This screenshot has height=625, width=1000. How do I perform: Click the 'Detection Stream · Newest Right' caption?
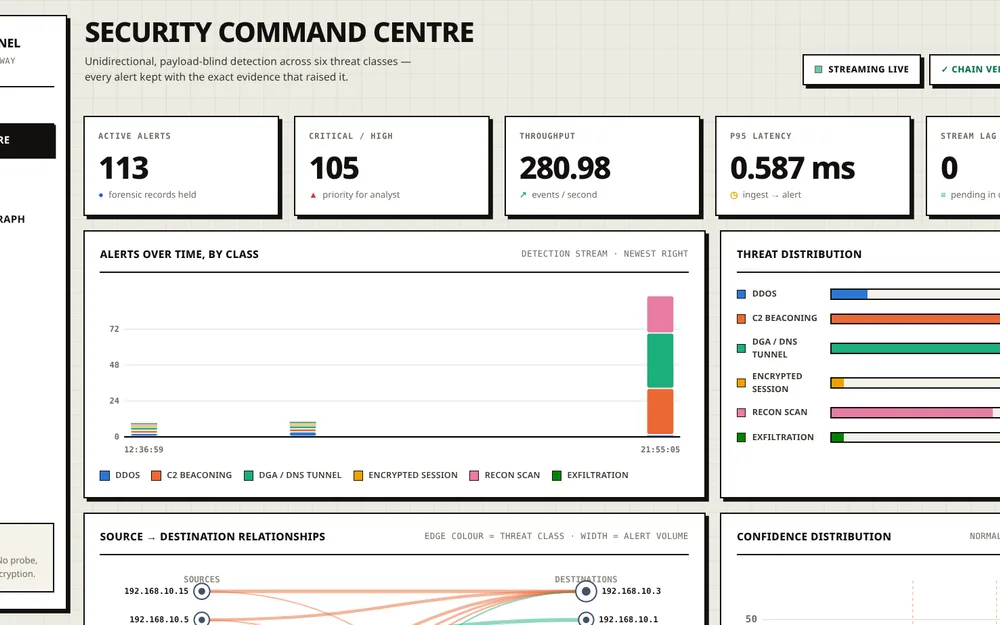605,254
